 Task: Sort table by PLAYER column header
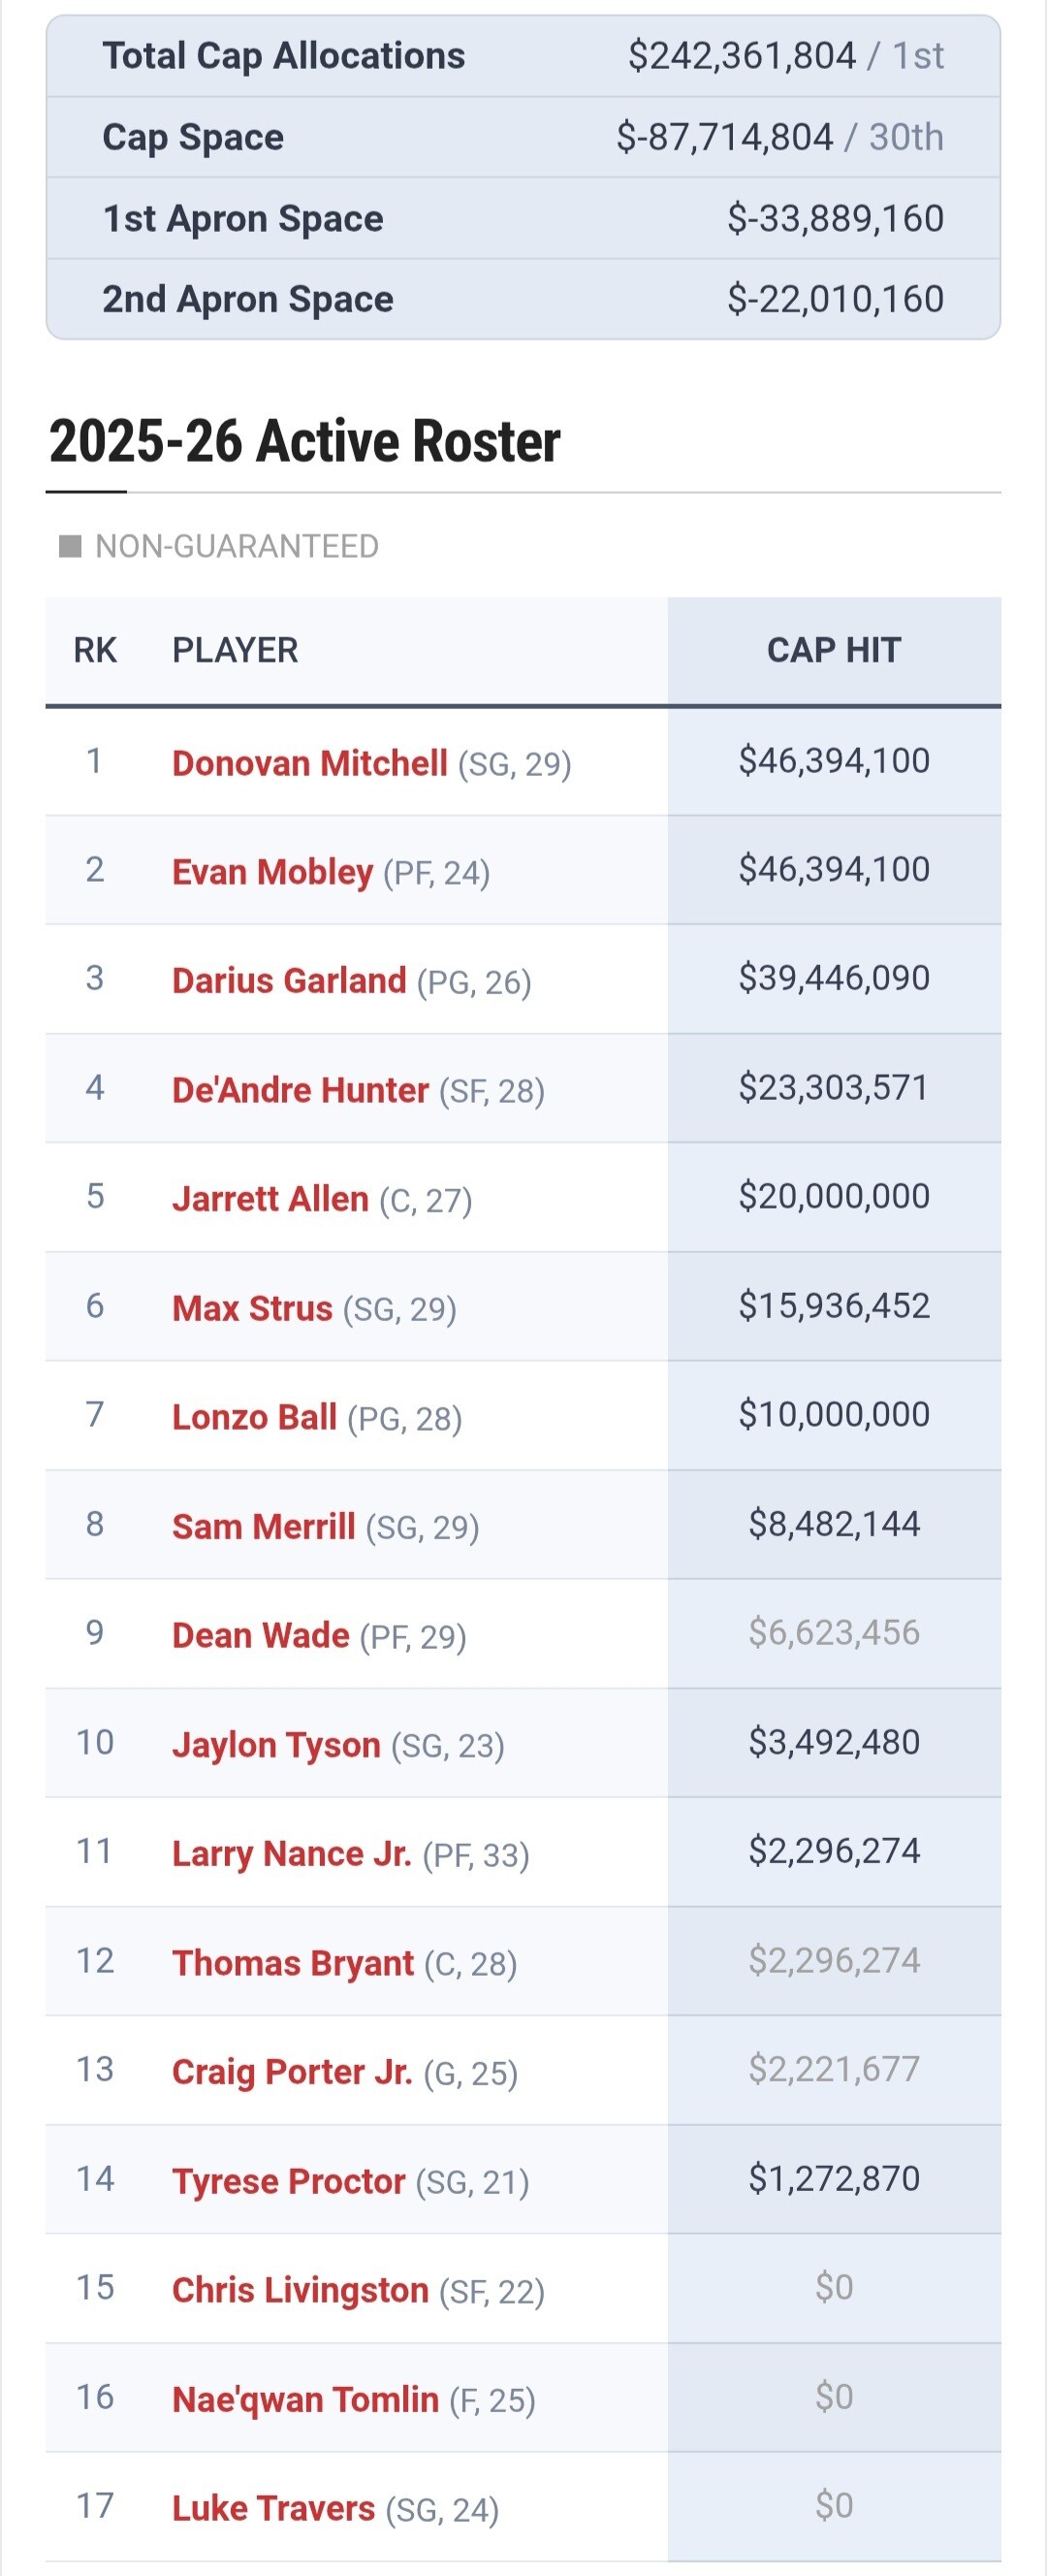coord(235,650)
